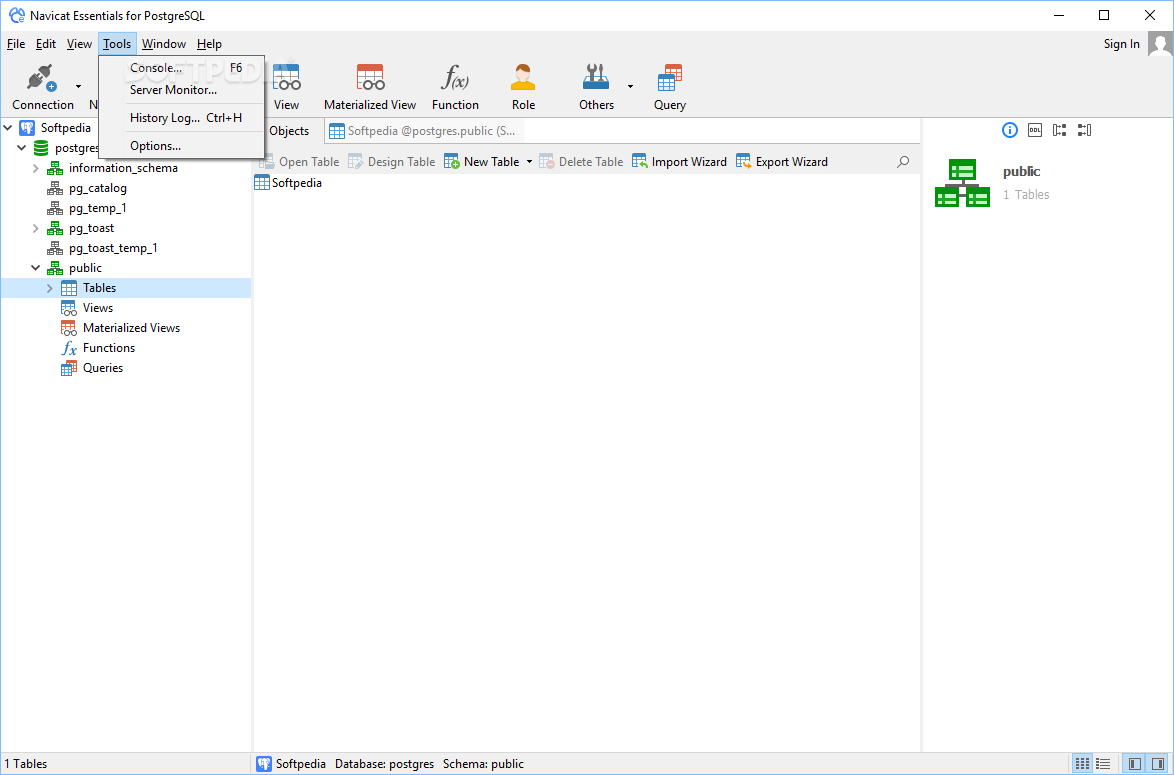Open the Edit menu
Viewport: 1174px width, 775px height.
click(x=46, y=44)
